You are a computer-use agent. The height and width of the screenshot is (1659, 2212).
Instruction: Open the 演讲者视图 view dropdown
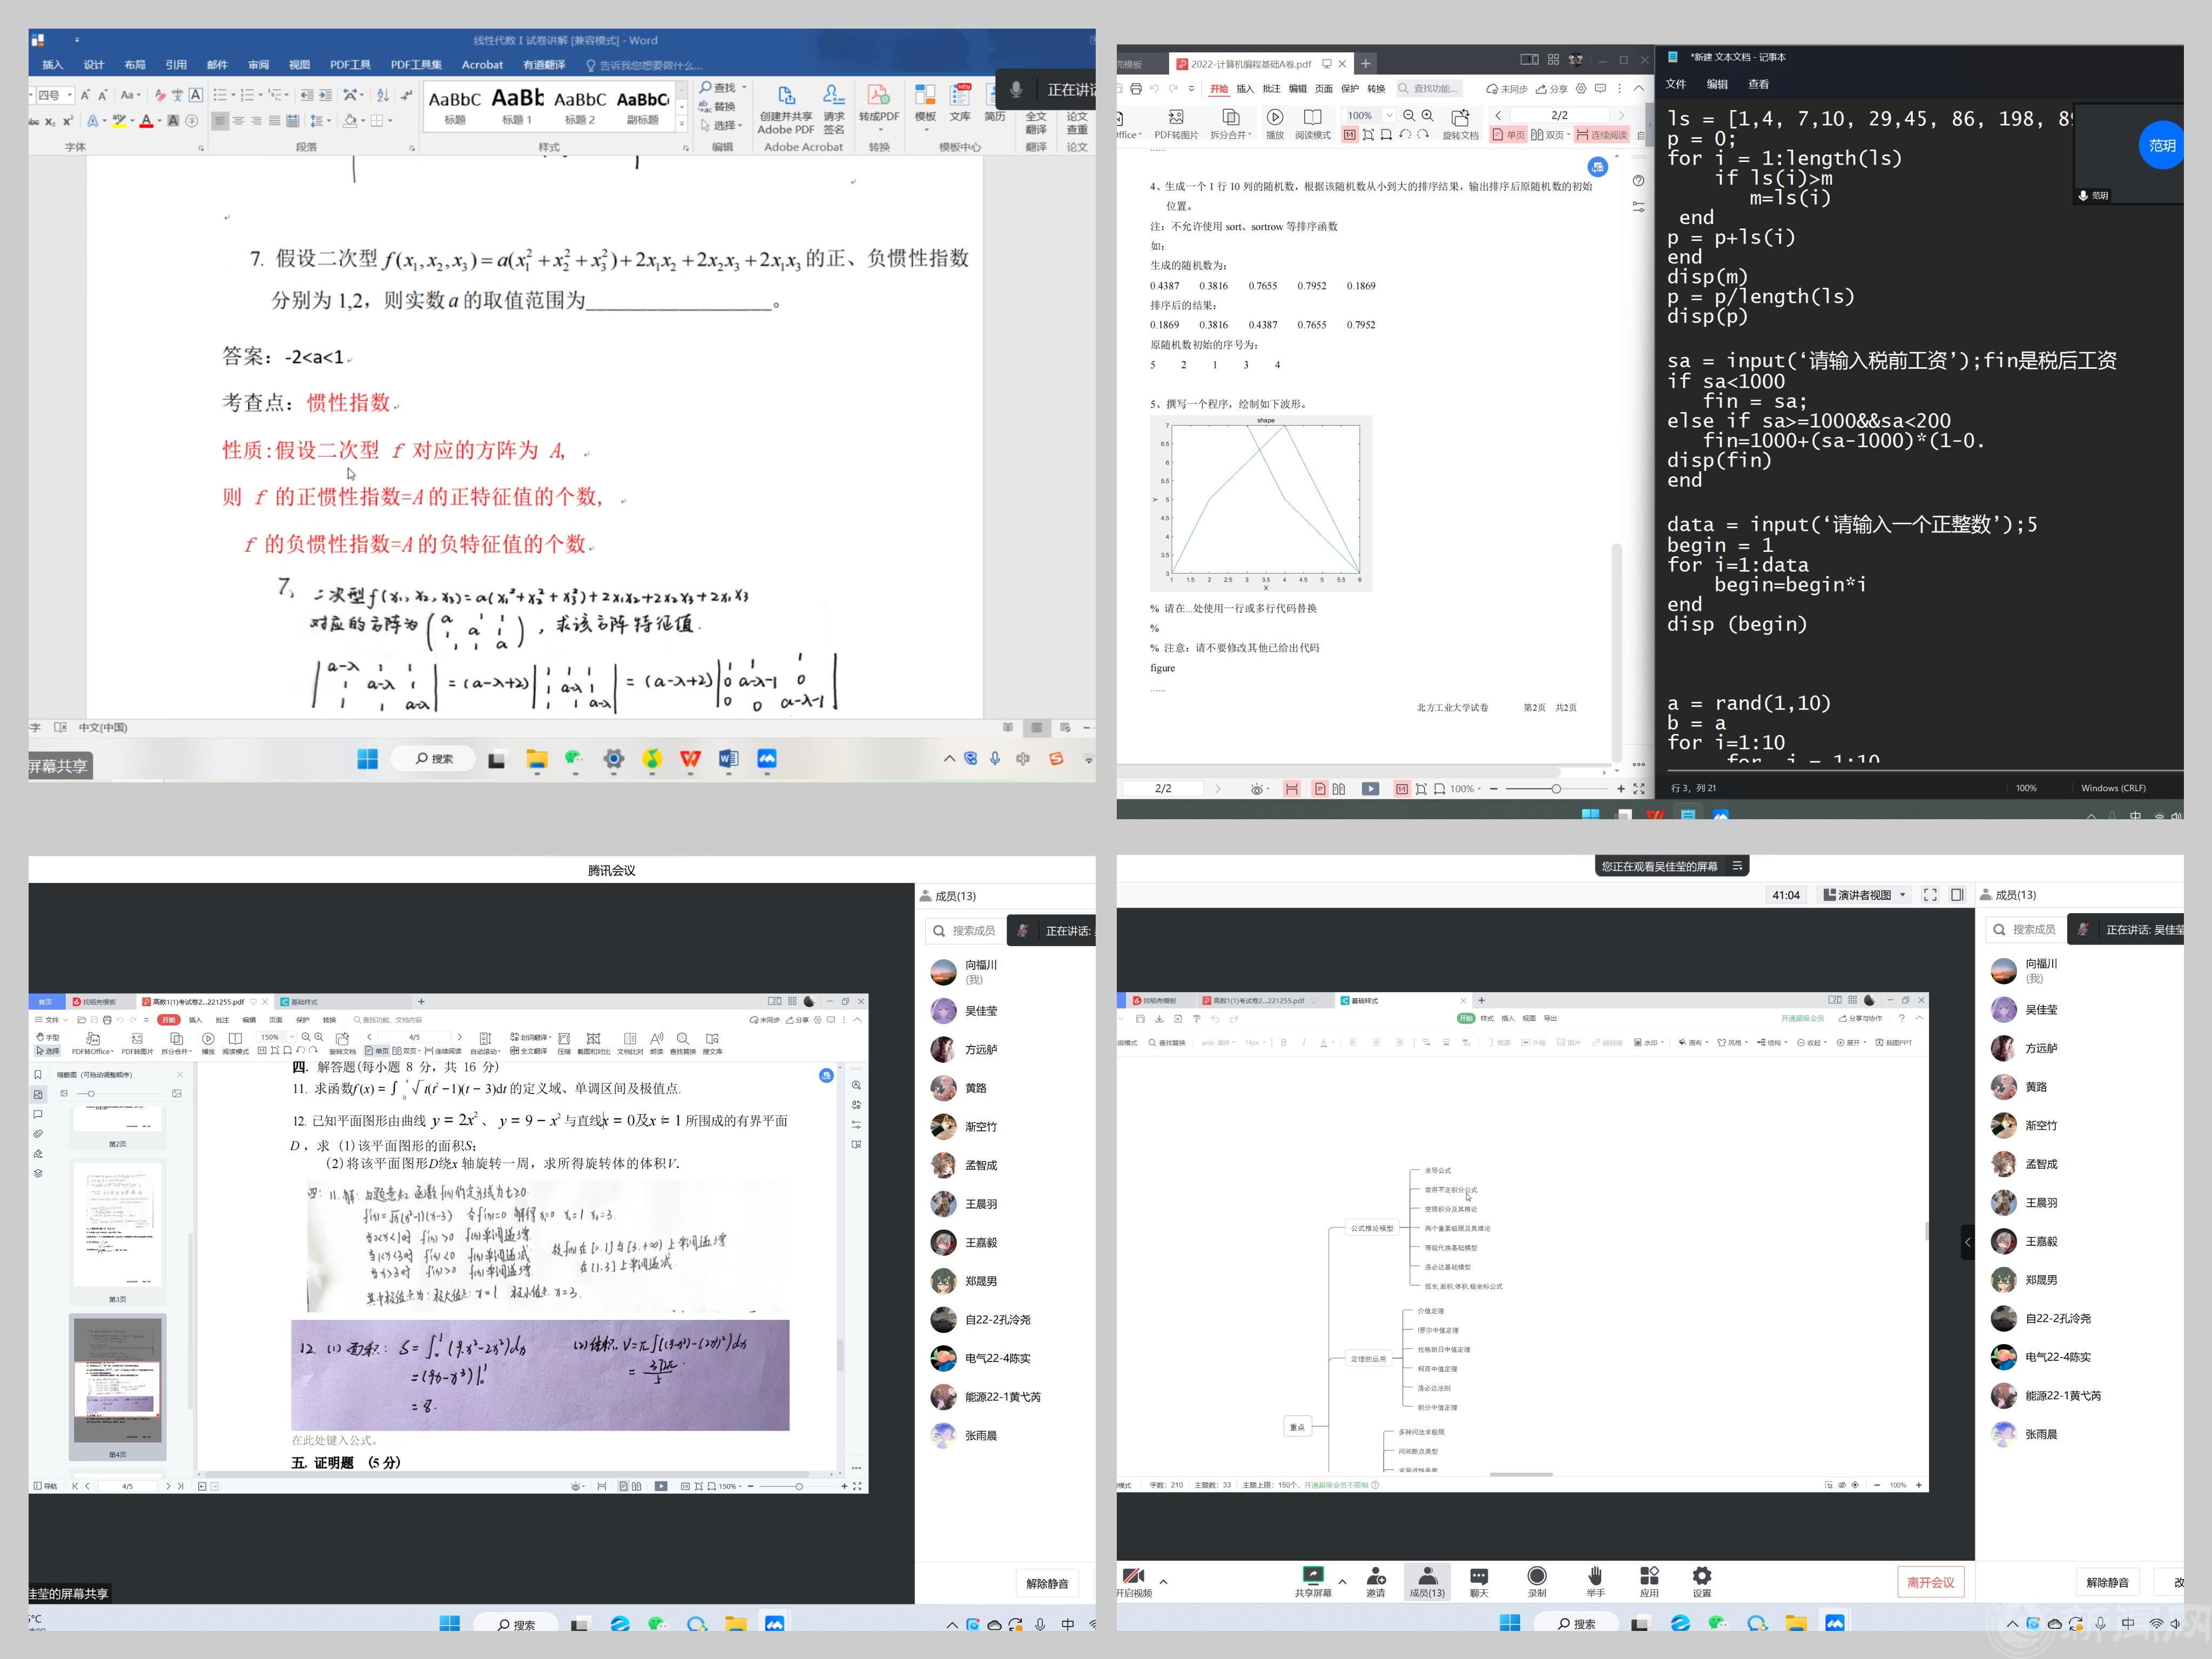[x=1864, y=895]
